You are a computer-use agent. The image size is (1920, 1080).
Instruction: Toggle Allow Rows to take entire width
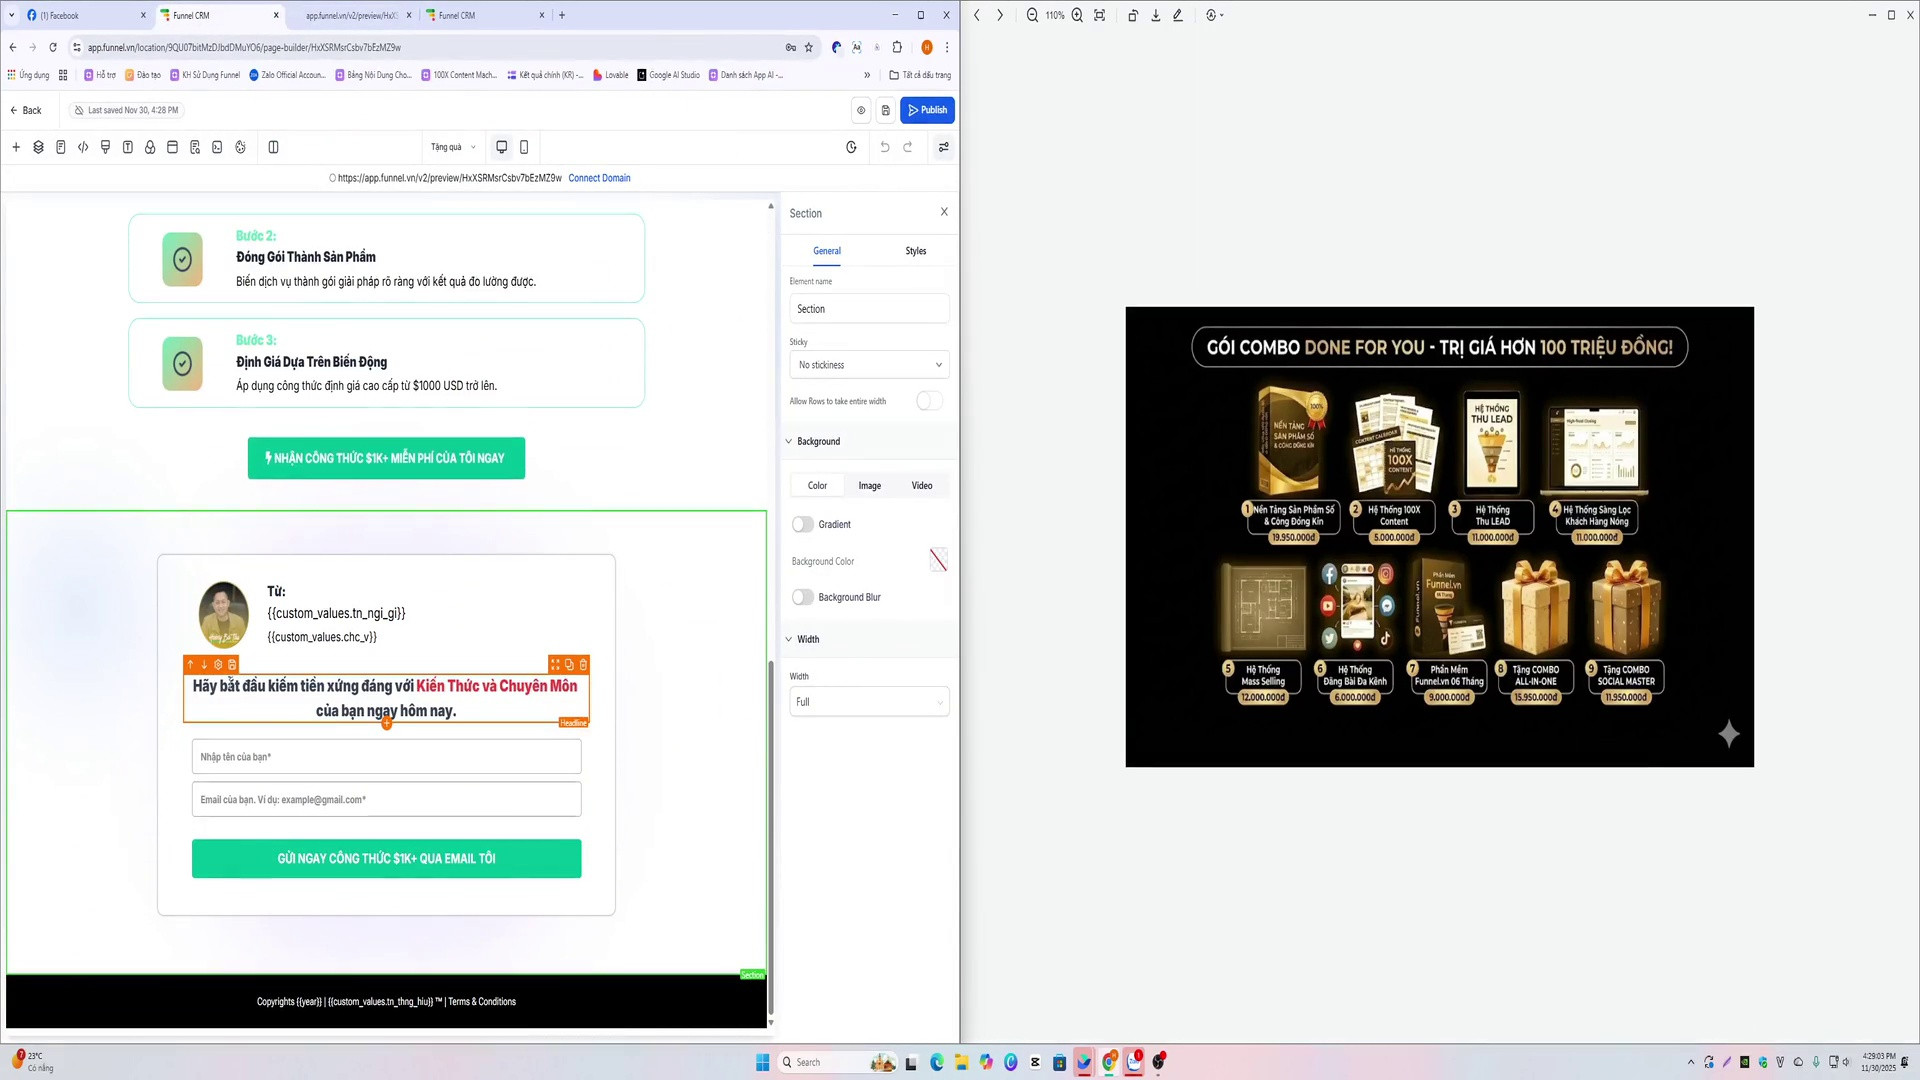929,401
